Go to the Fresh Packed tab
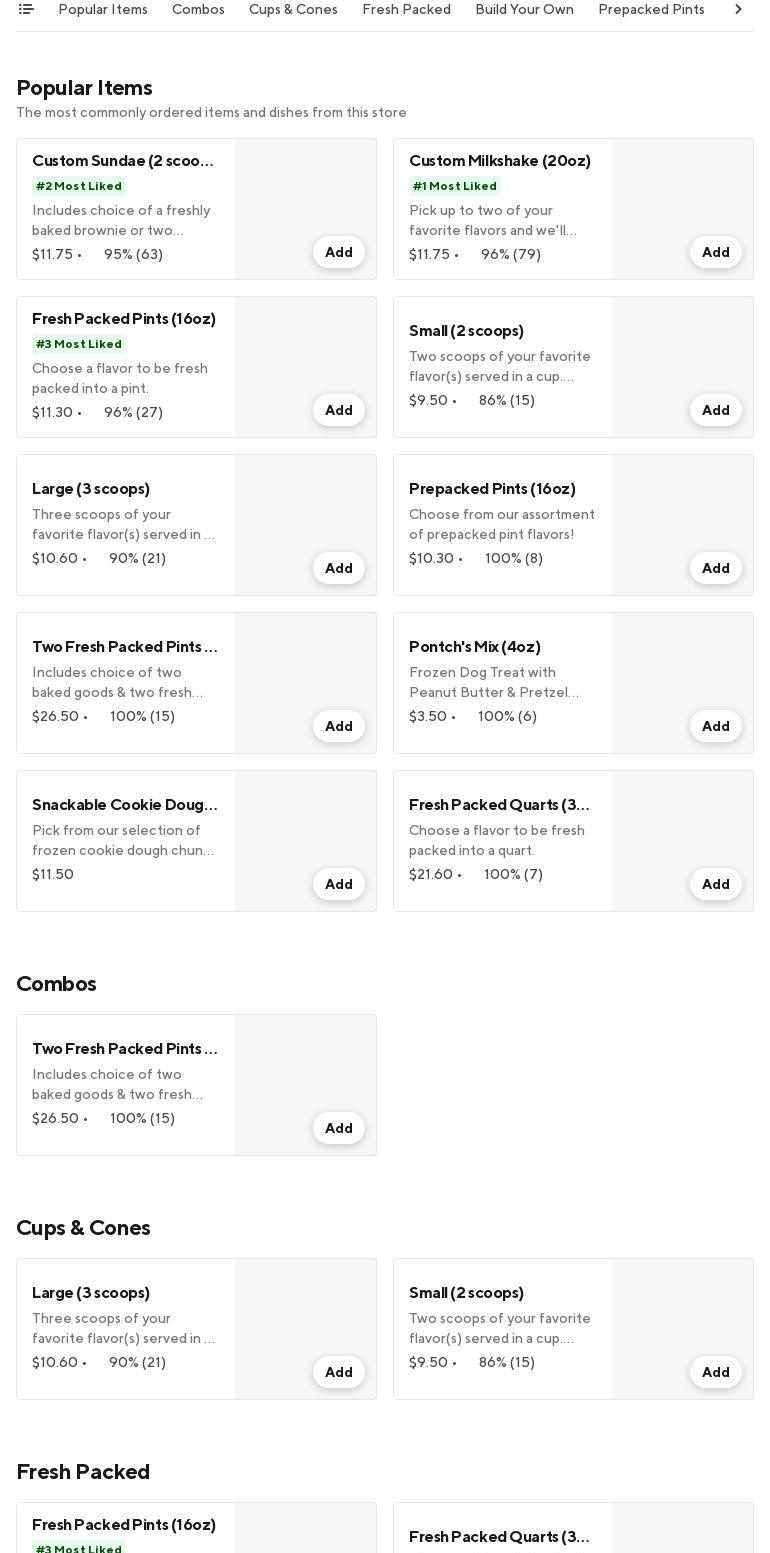Viewport: 770px width, 1553px height. [406, 9]
